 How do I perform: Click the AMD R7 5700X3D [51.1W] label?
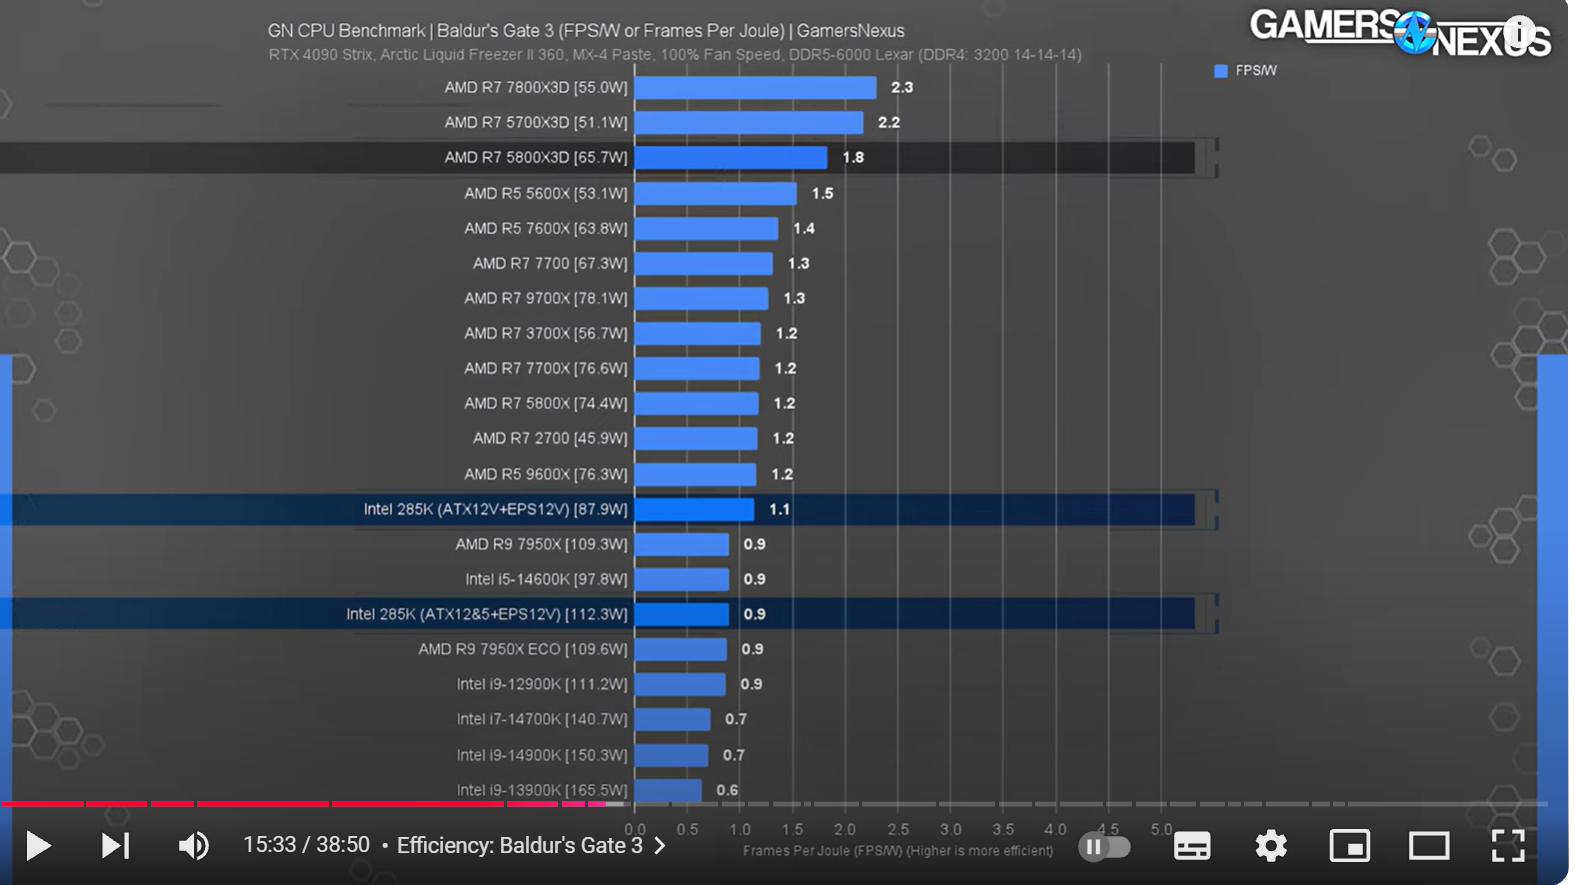coord(536,123)
